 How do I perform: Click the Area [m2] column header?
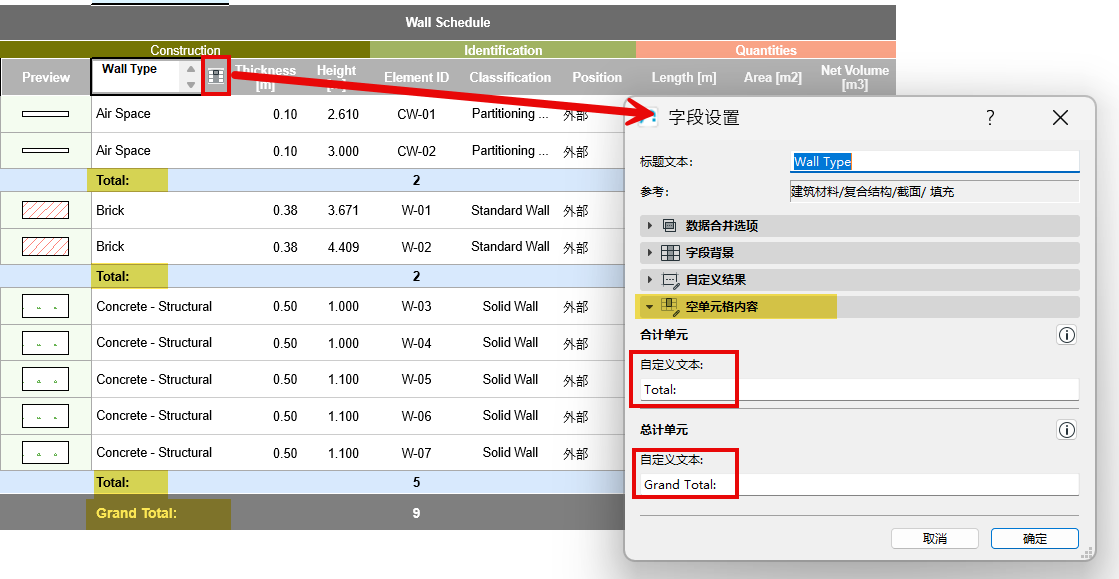pos(772,77)
